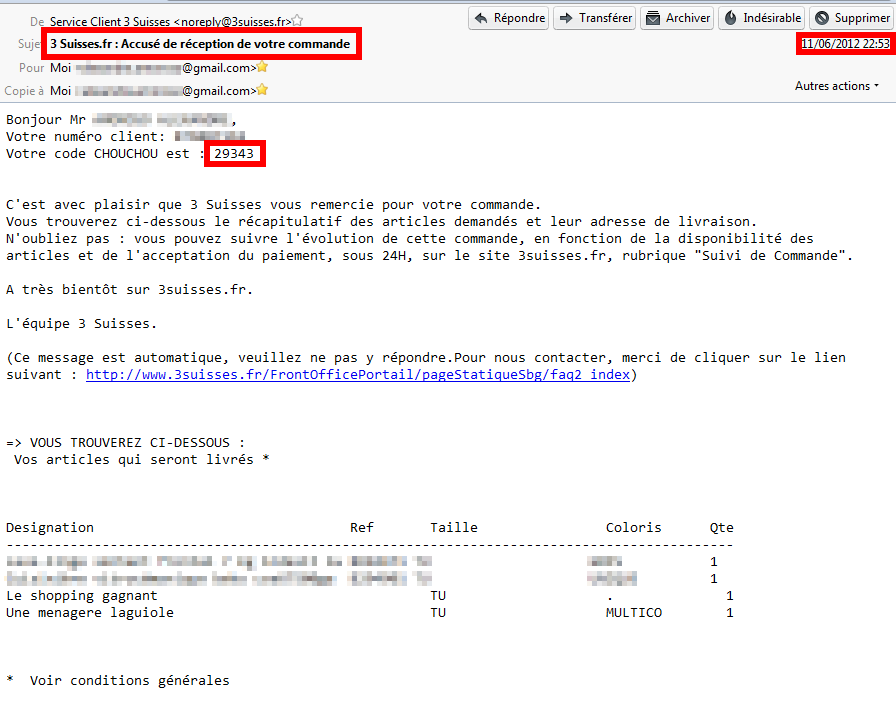This screenshot has height=707, width=896.
Task: Select the sender address noreply@3suisses.fr
Action: tap(234, 22)
